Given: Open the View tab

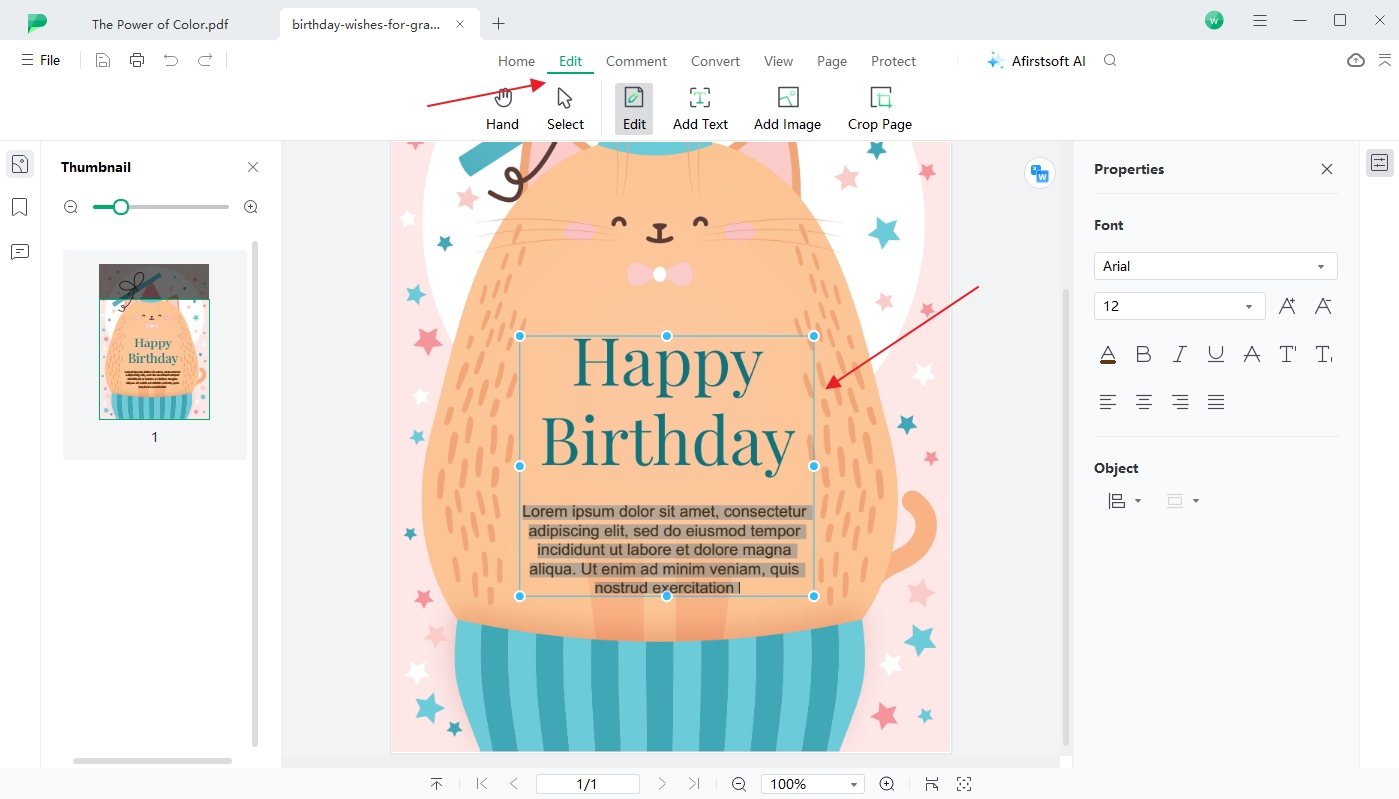Looking at the screenshot, I should click(778, 61).
